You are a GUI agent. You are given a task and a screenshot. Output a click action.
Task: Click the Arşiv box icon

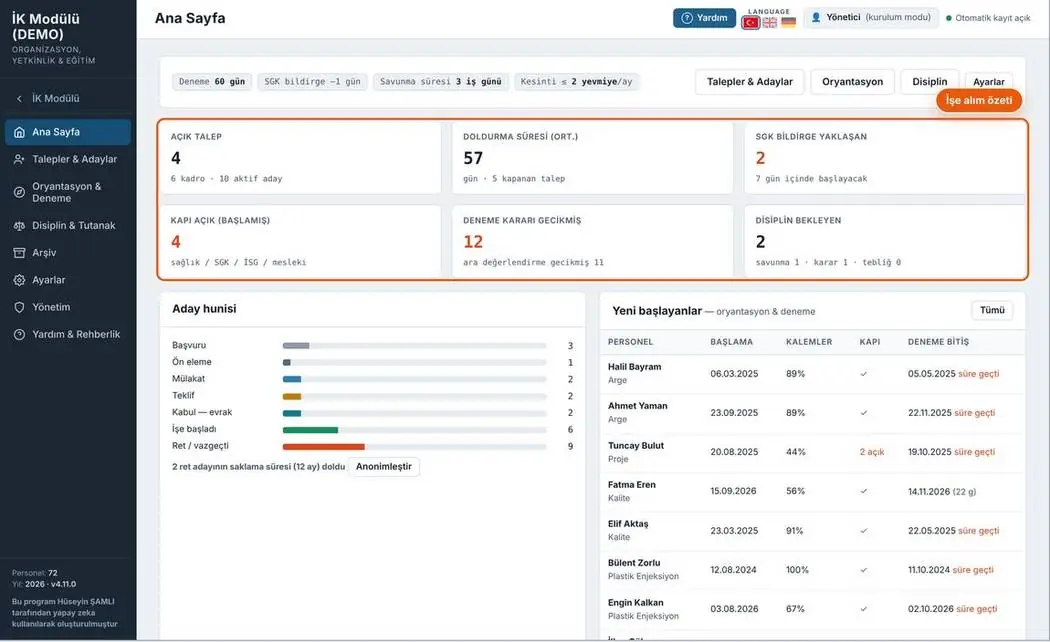point(19,253)
